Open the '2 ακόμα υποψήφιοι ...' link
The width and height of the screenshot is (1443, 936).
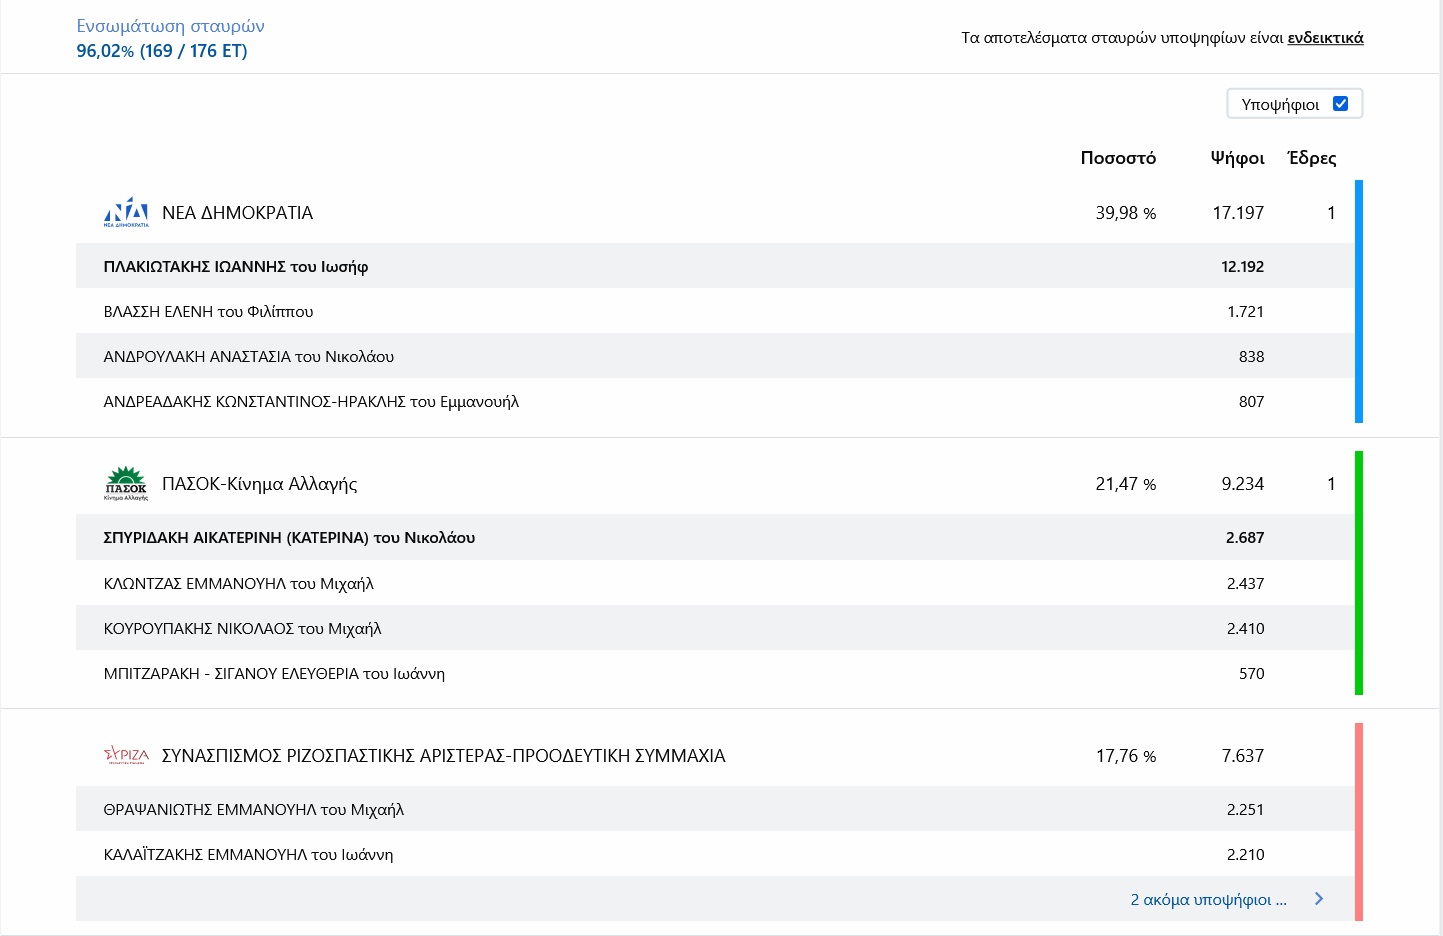[x=1208, y=899]
